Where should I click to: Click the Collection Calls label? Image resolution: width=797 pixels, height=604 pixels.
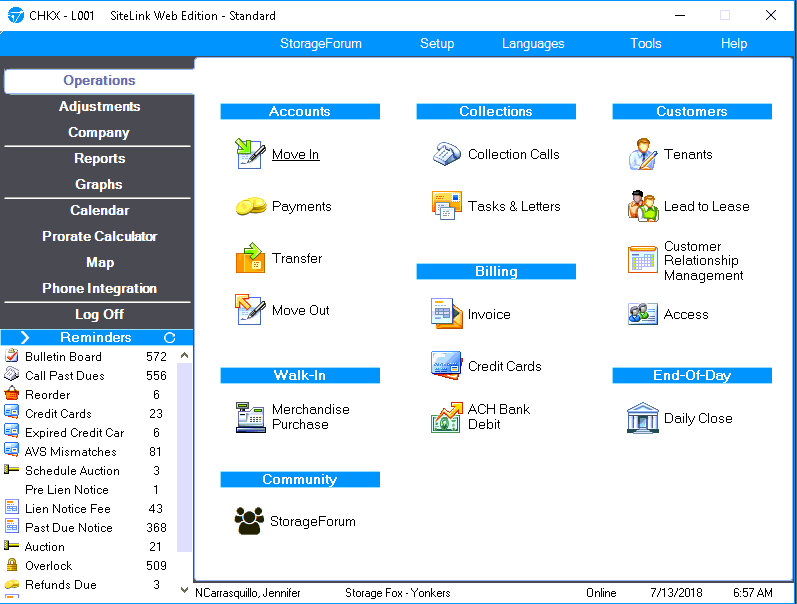513,154
